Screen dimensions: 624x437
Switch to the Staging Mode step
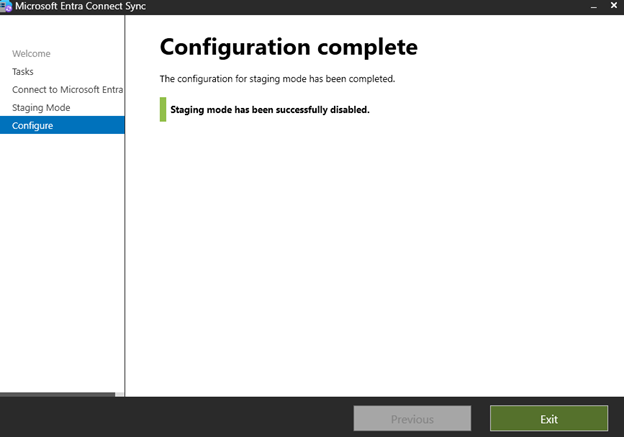[x=41, y=108]
